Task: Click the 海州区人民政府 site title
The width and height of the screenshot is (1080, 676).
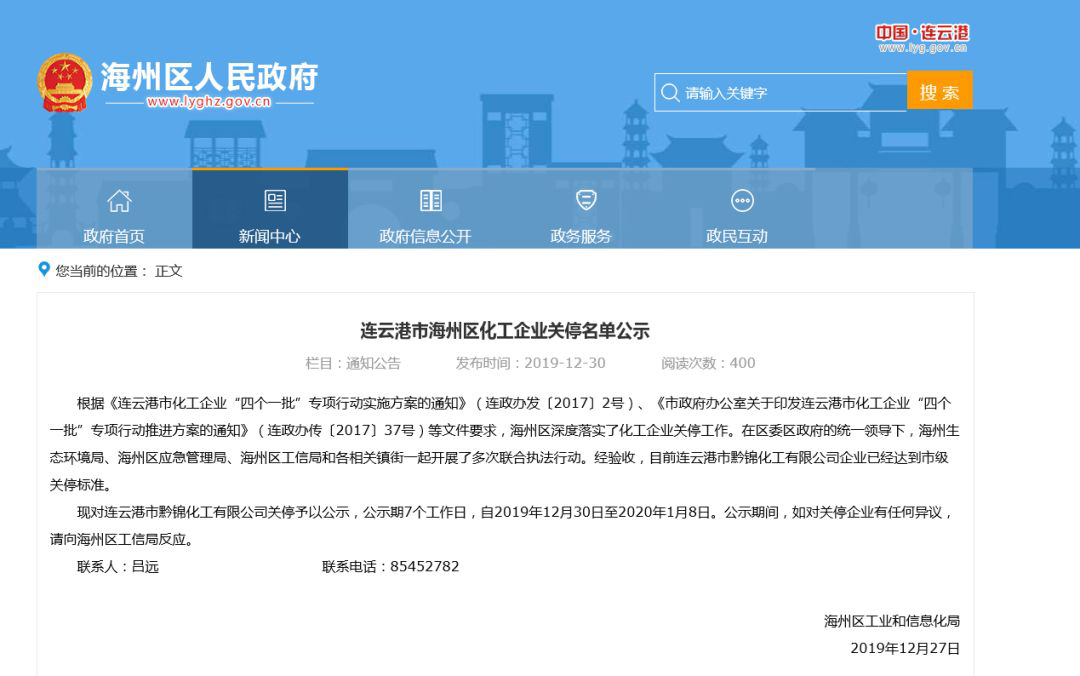Action: pyautogui.click(x=209, y=76)
